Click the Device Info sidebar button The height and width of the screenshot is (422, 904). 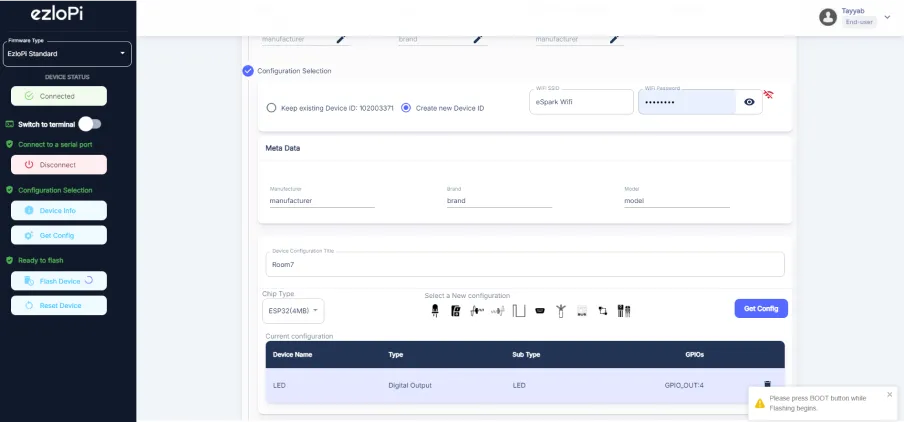pos(58,210)
